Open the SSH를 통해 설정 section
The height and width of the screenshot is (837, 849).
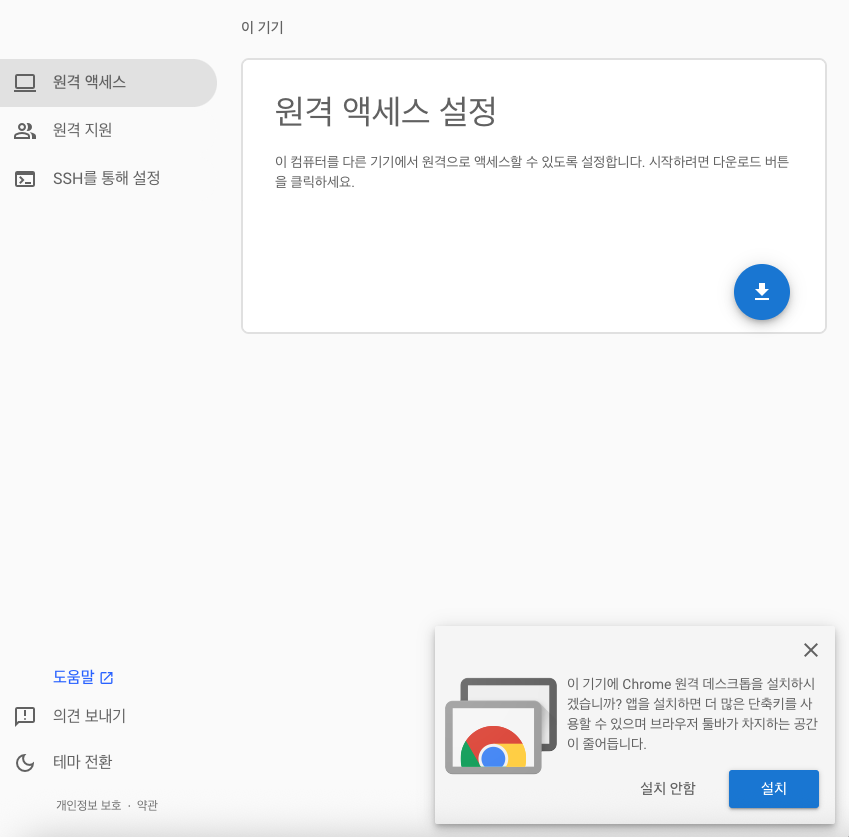[105, 178]
